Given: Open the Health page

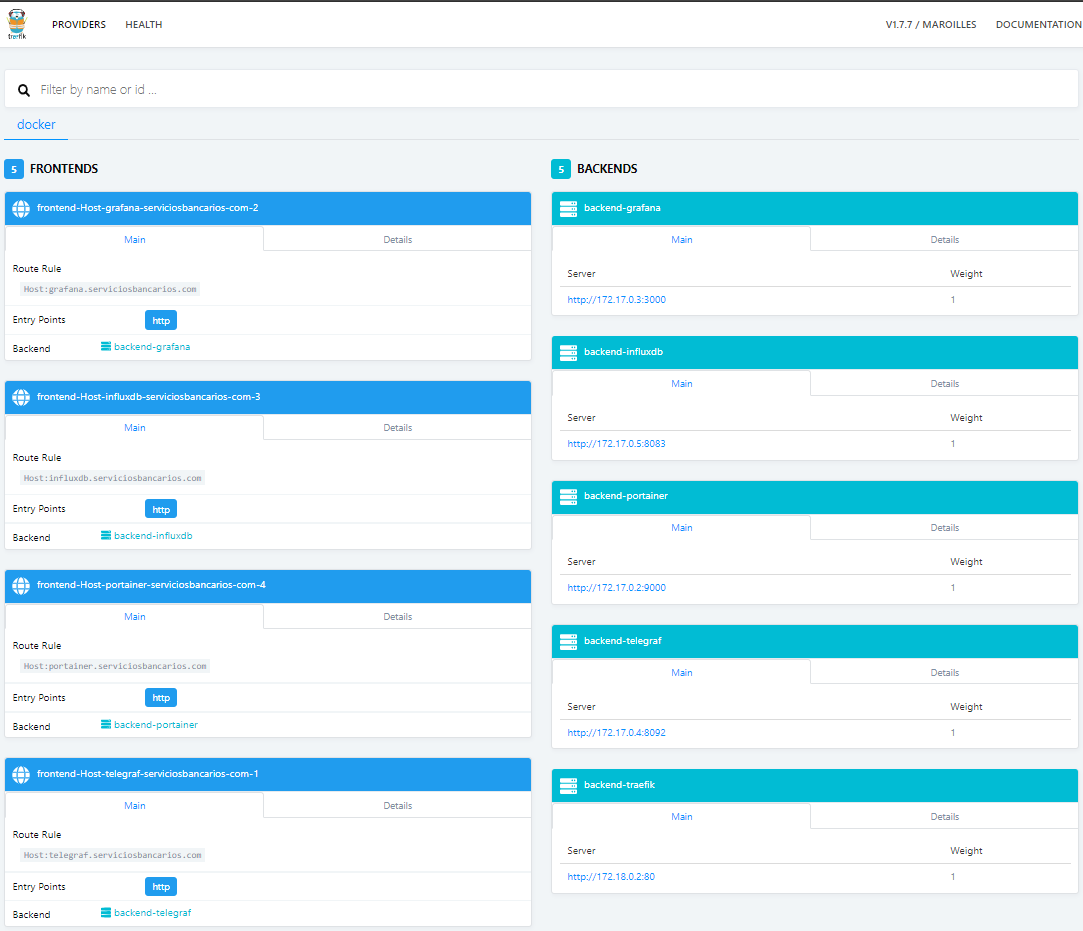Looking at the screenshot, I should point(144,25).
